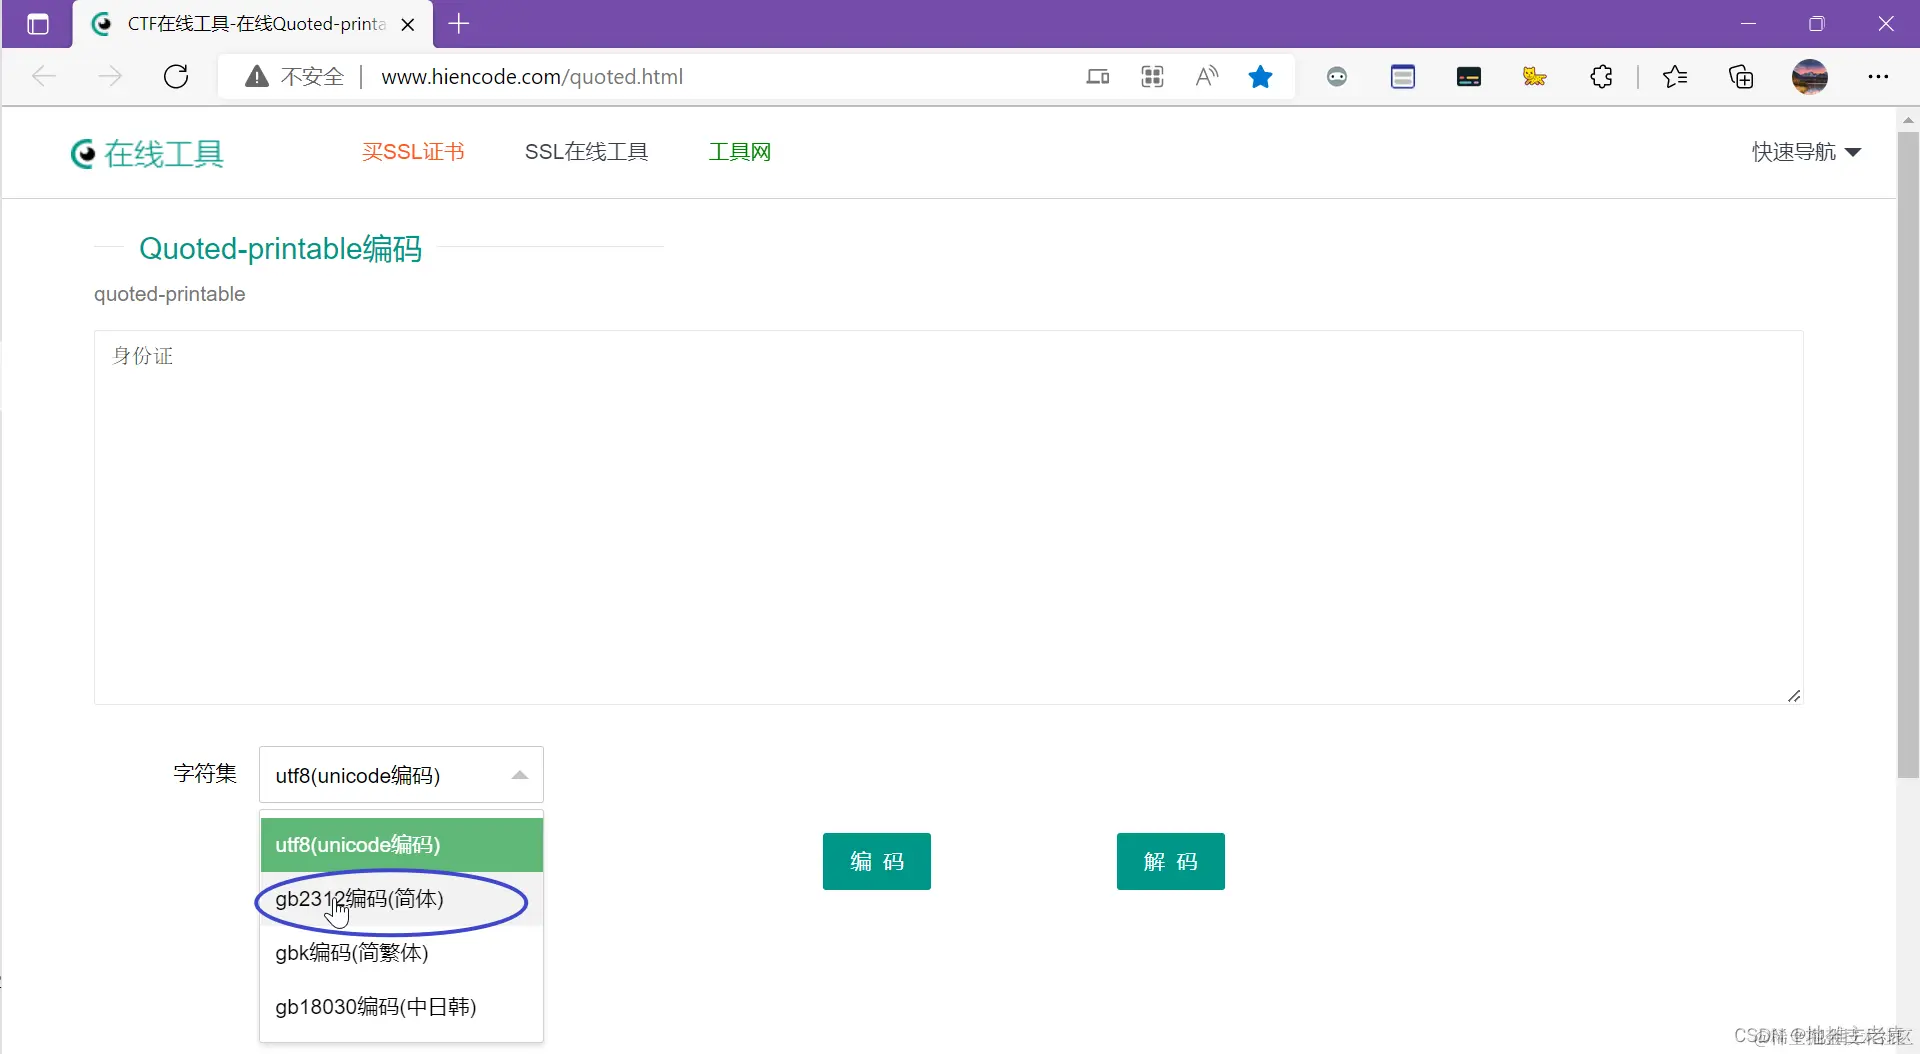Click the 解码 decode button
Screen dimensions: 1920x1054
(1171, 861)
